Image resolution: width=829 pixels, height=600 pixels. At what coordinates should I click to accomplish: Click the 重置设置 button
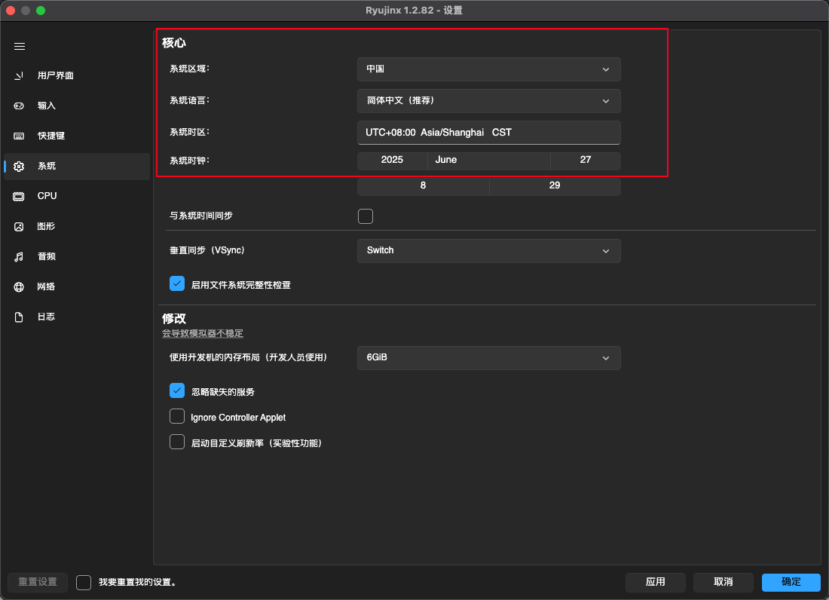coord(38,582)
